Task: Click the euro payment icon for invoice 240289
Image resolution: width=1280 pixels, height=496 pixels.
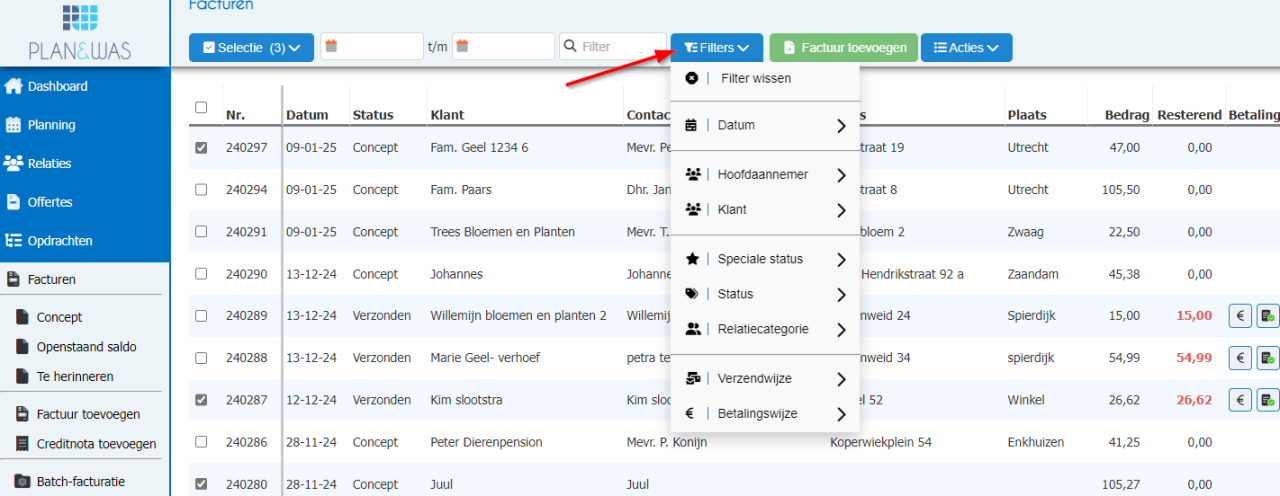Action: coord(1240,316)
